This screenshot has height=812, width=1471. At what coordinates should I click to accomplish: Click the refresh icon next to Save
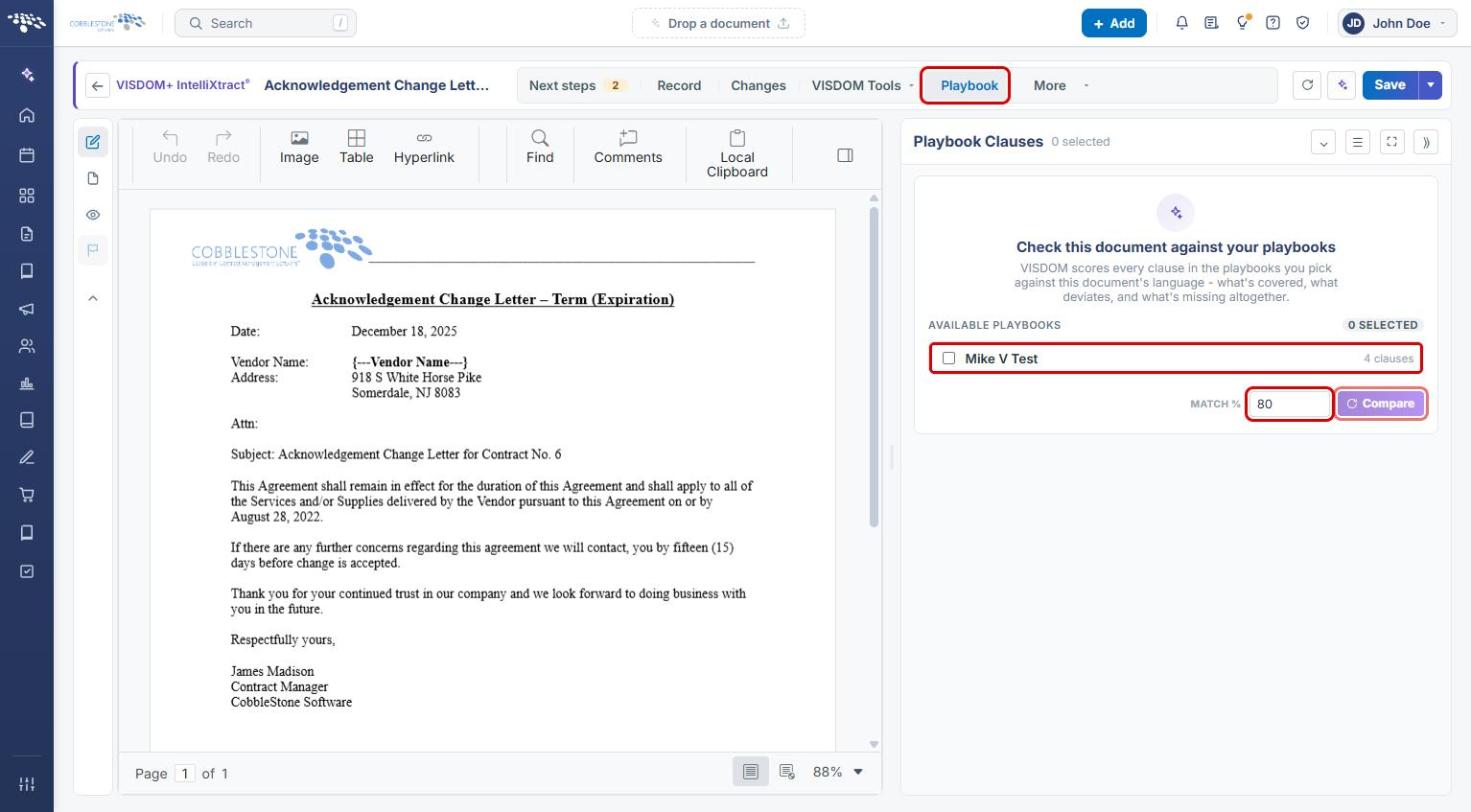click(1307, 85)
